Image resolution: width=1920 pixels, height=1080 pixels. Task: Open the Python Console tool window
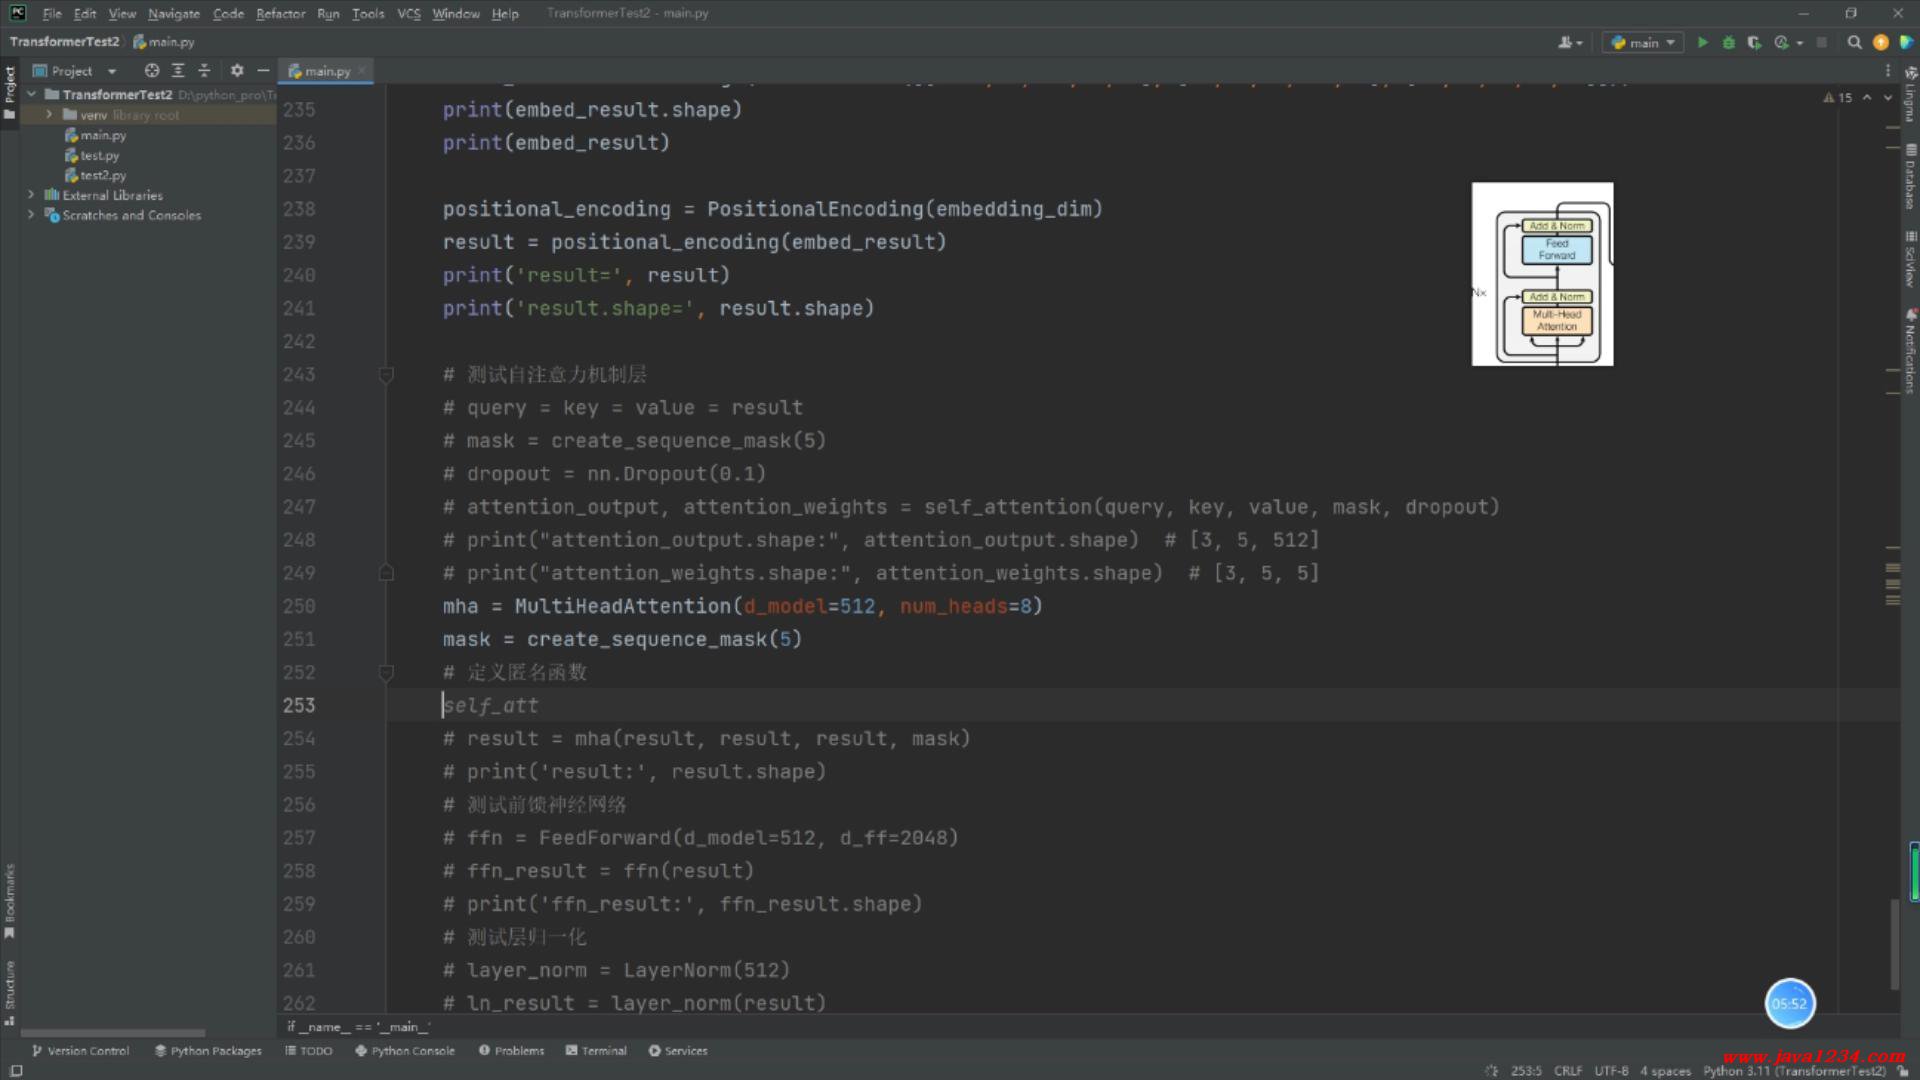pyautogui.click(x=405, y=1051)
